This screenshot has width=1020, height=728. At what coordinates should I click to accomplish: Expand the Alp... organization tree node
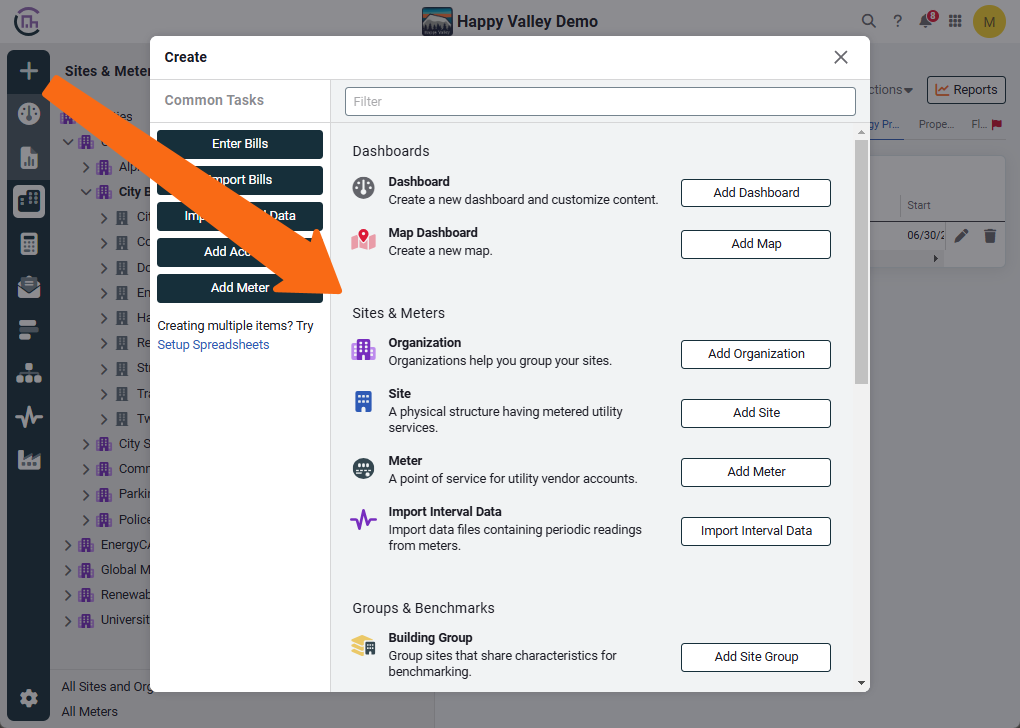[x=86, y=167]
